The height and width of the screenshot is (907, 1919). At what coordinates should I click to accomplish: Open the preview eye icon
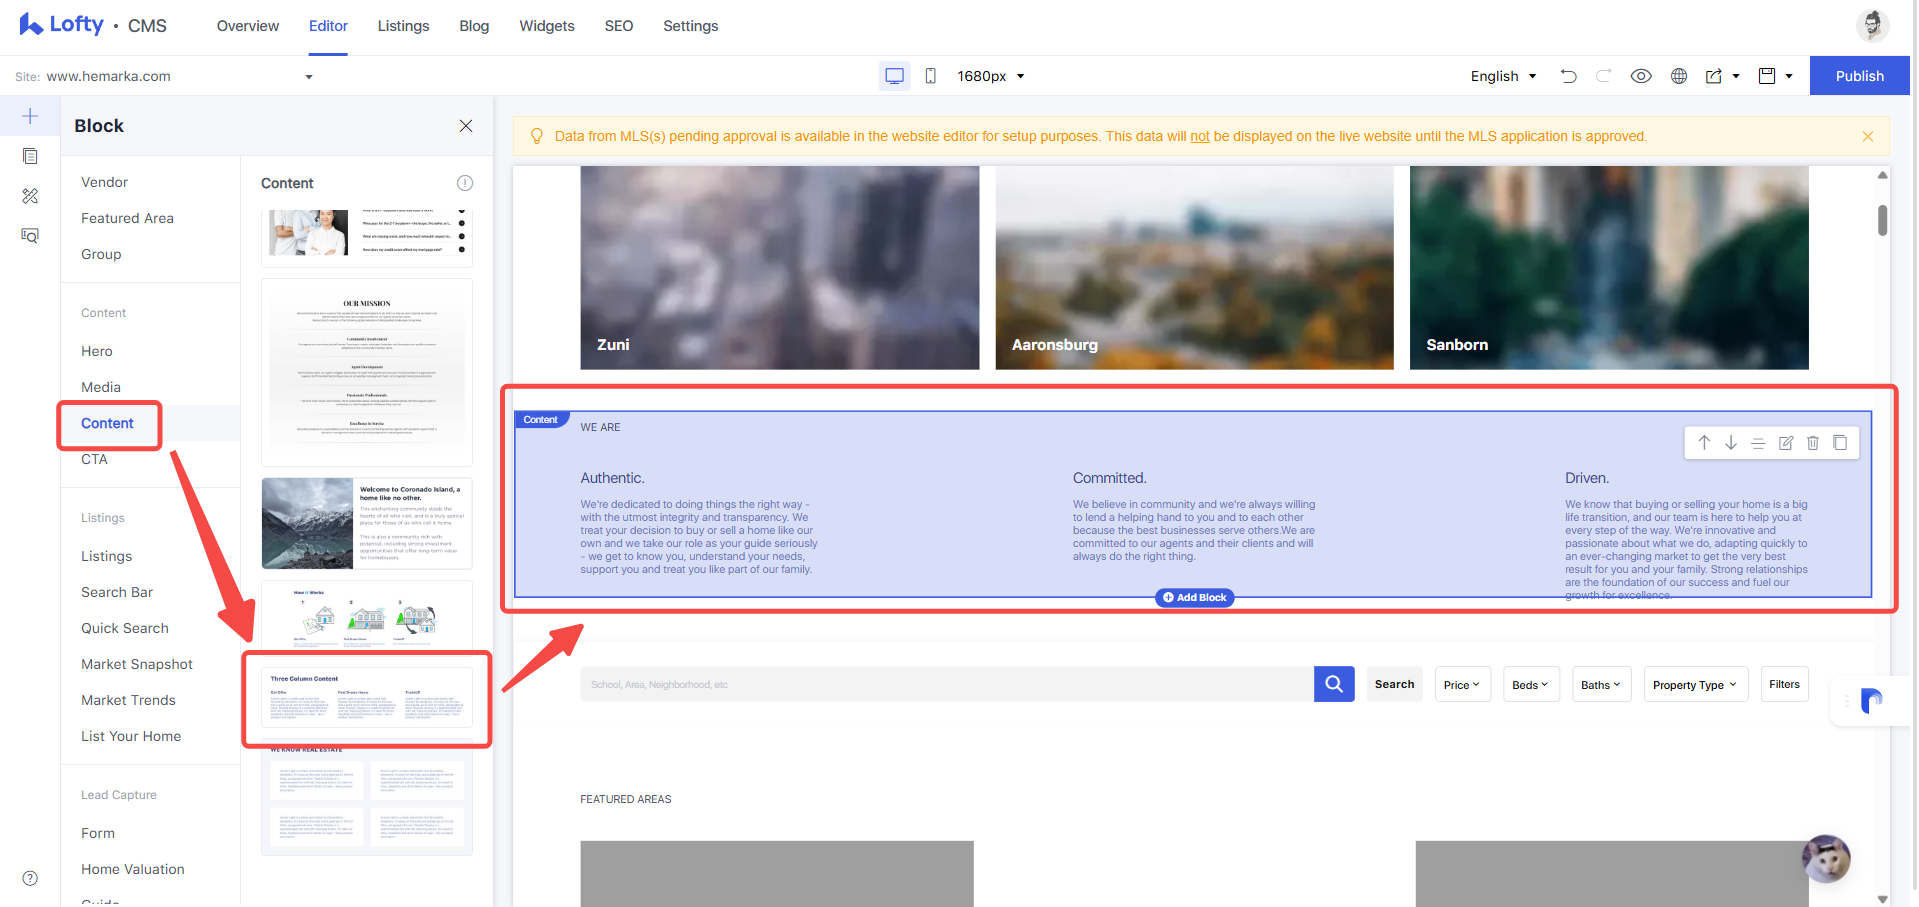point(1641,76)
